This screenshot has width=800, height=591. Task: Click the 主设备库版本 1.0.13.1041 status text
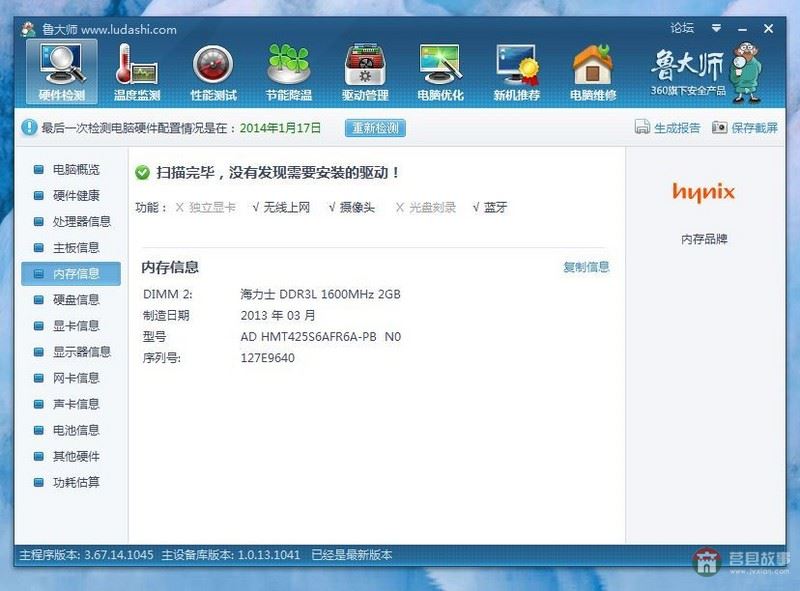(x=231, y=555)
